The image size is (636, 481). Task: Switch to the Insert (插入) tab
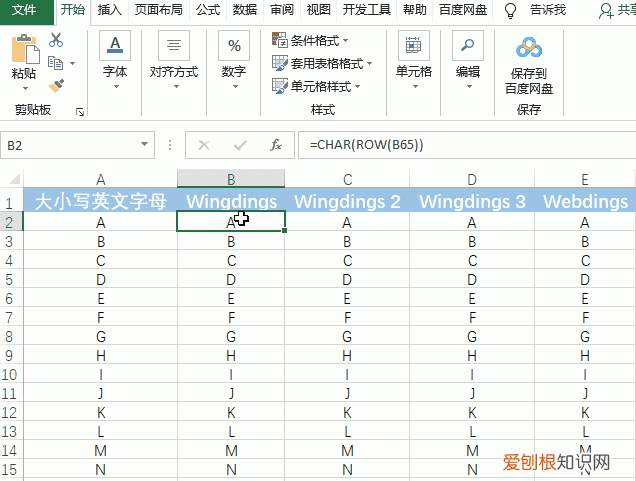pos(110,10)
